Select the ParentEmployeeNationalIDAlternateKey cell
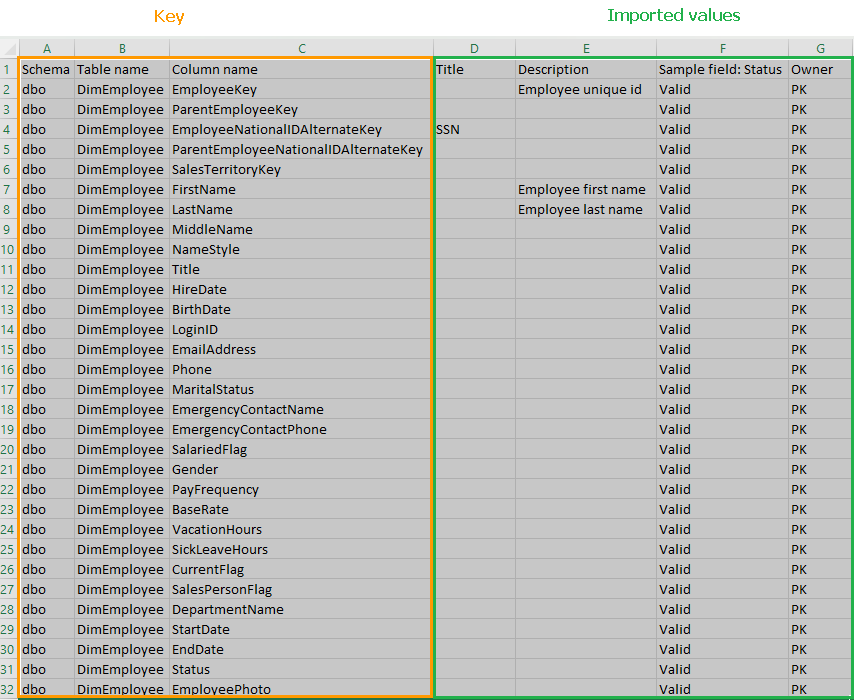Image resolution: width=854 pixels, height=700 pixels. click(297, 150)
